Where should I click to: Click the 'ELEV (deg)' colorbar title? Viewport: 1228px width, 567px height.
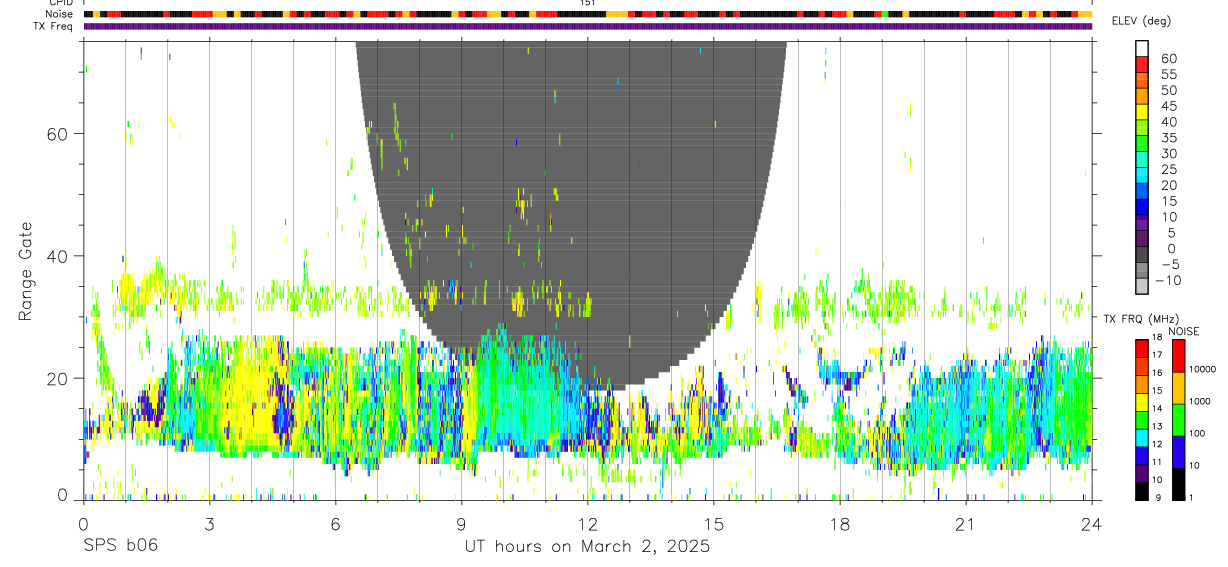(1141, 21)
